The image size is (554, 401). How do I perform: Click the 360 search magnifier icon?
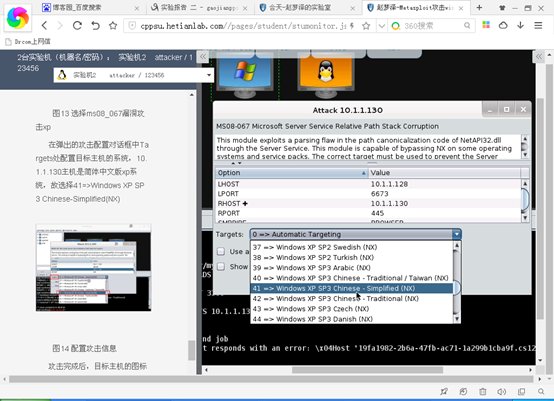(x=467, y=25)
